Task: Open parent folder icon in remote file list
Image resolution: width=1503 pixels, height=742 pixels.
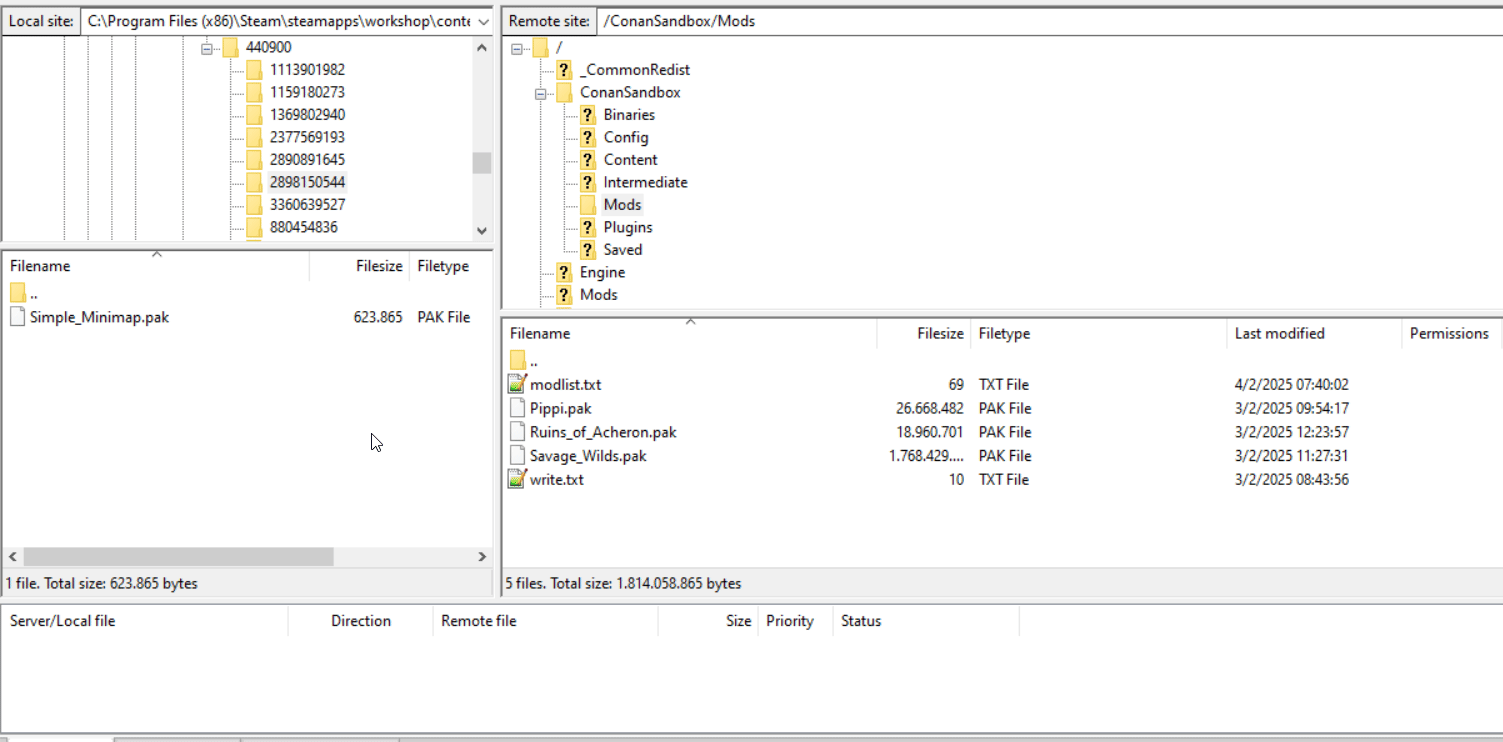Action: (x=517, y=360)
